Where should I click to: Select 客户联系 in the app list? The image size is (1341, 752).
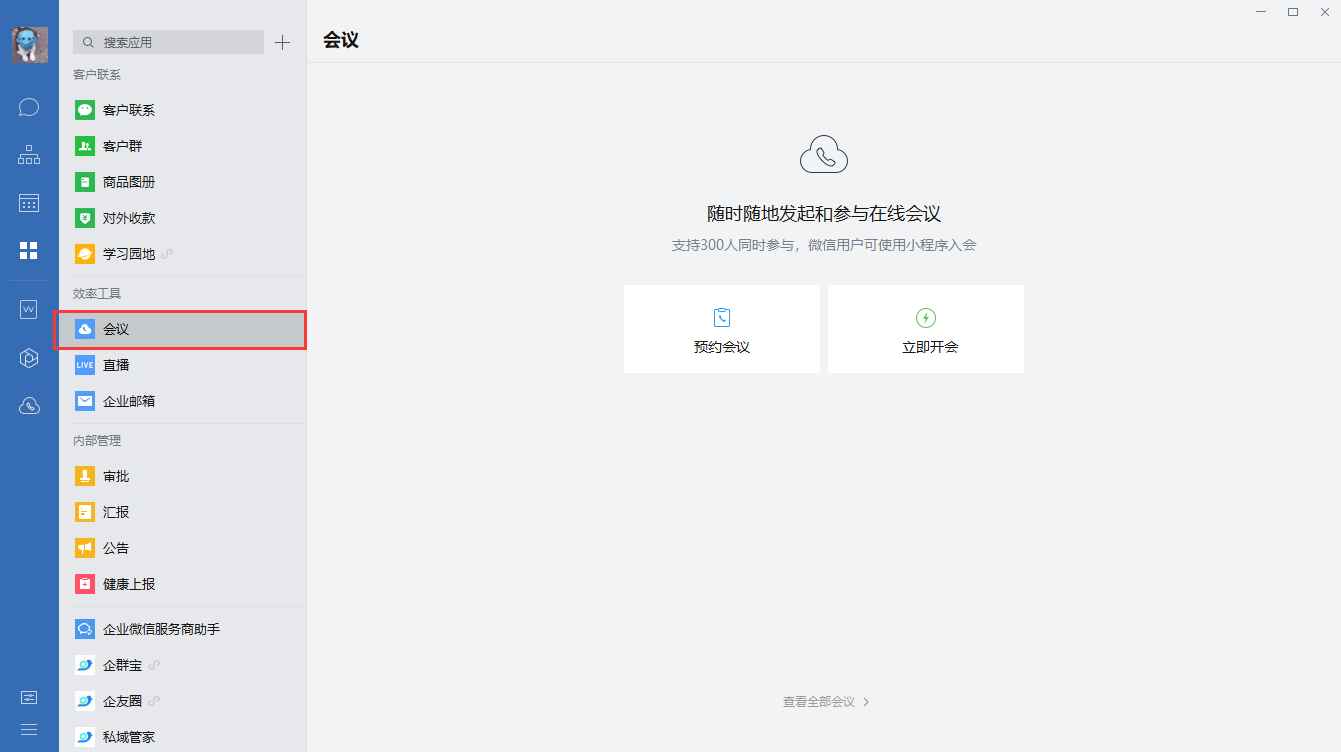[x=128, y=110]
